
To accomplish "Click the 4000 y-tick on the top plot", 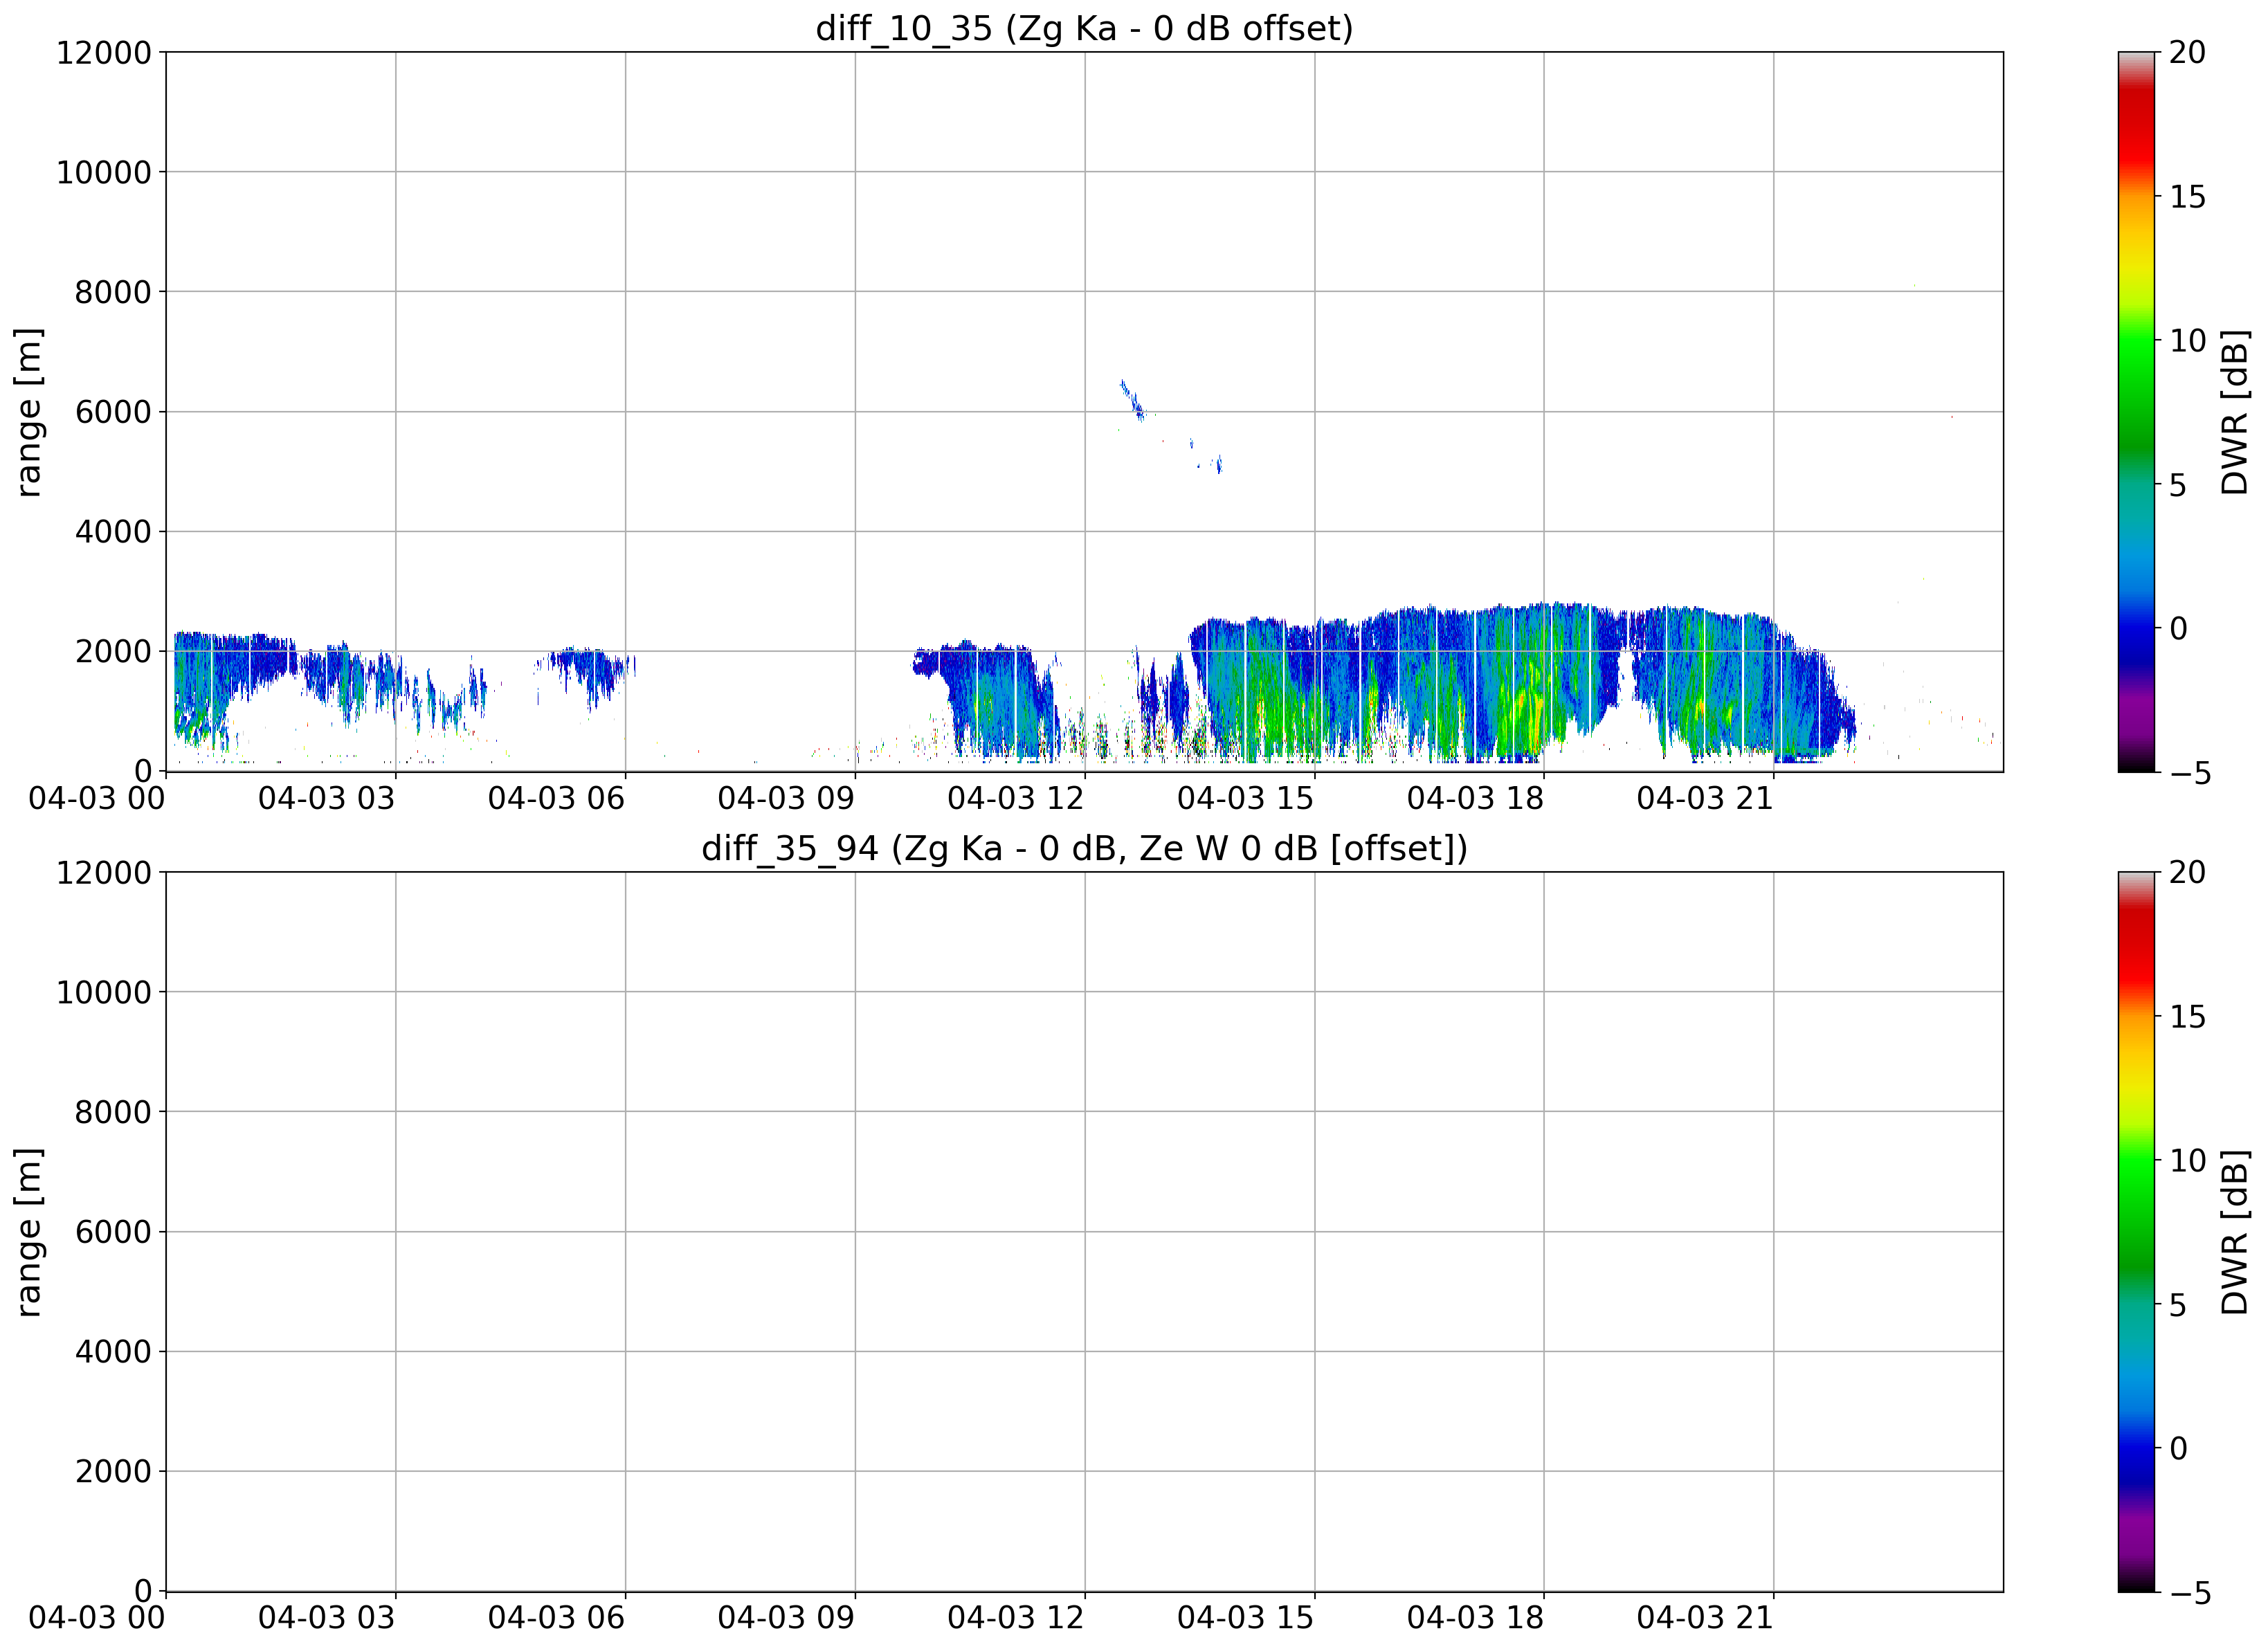I will [x=113, y=532].
